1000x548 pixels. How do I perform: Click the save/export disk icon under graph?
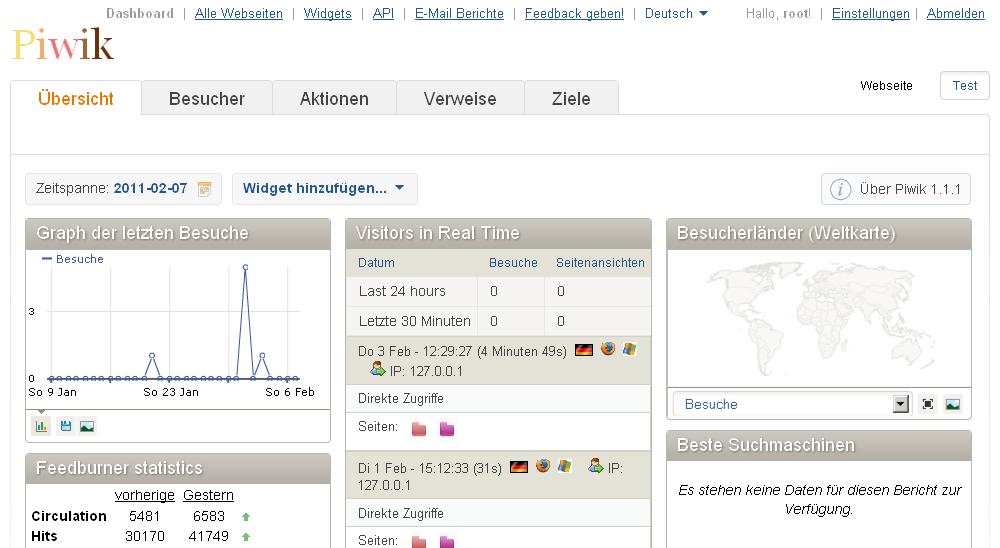[65, 426]
